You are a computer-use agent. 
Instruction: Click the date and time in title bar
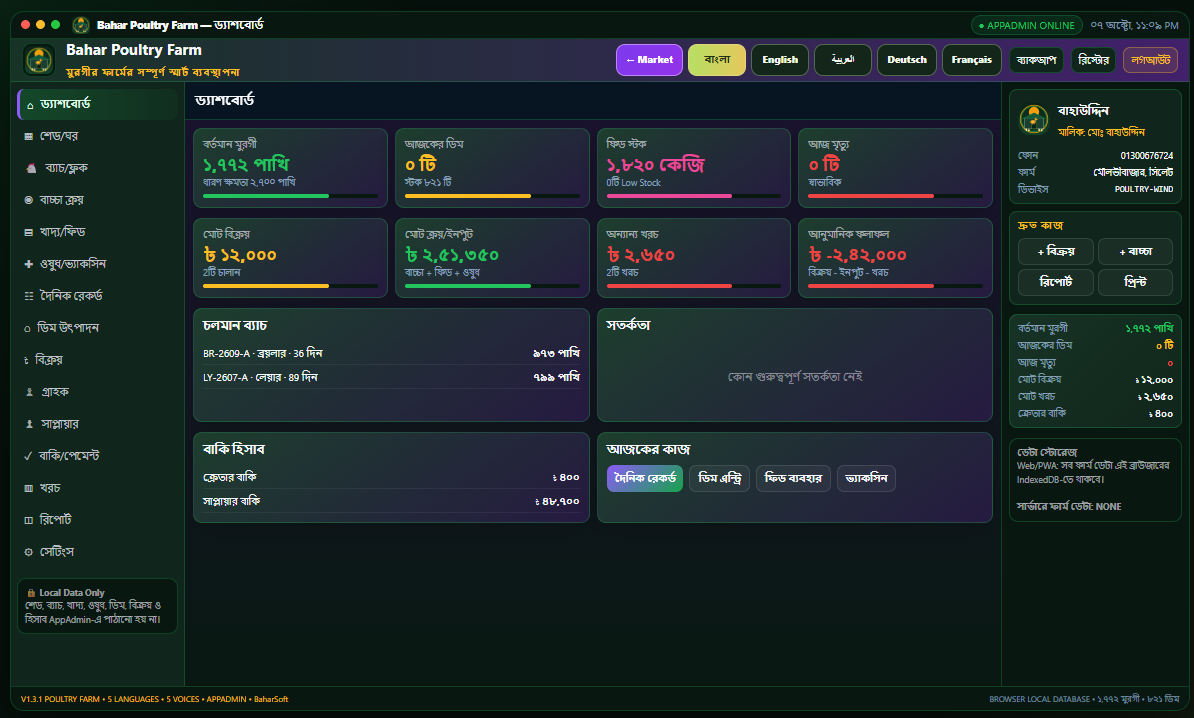pyautogui.click(x=1134, y=25)
